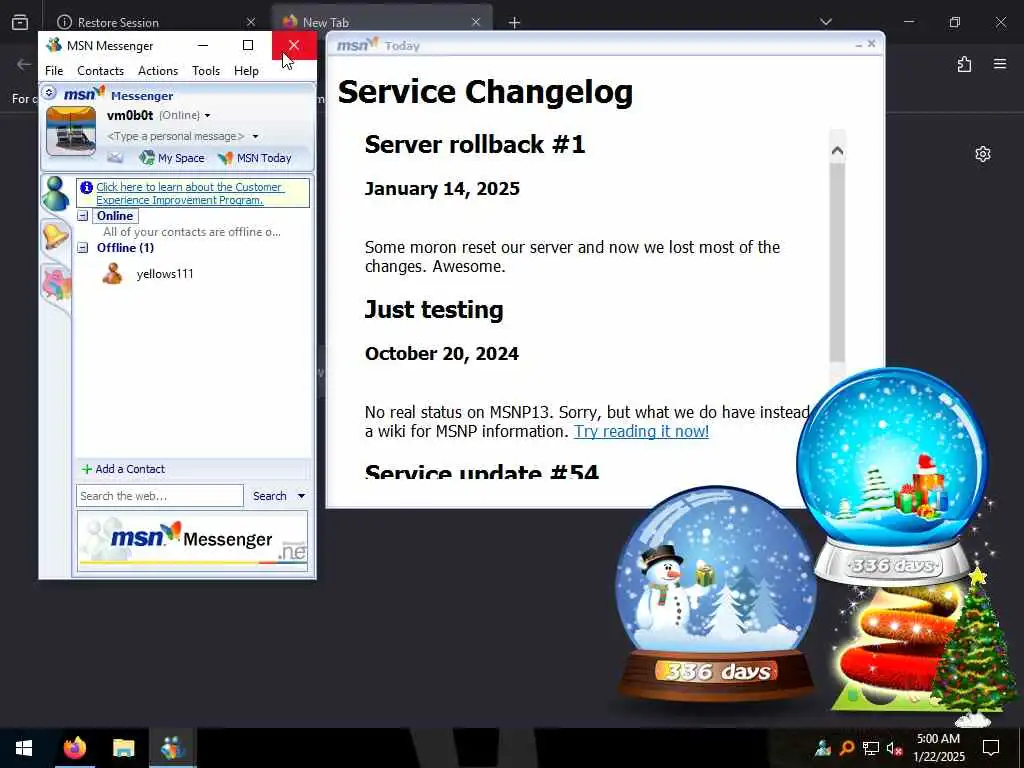This screenshot has width=1024, height=768.
Task: Open MSN Today from Messenger
Action: click(x=255, y=158)
